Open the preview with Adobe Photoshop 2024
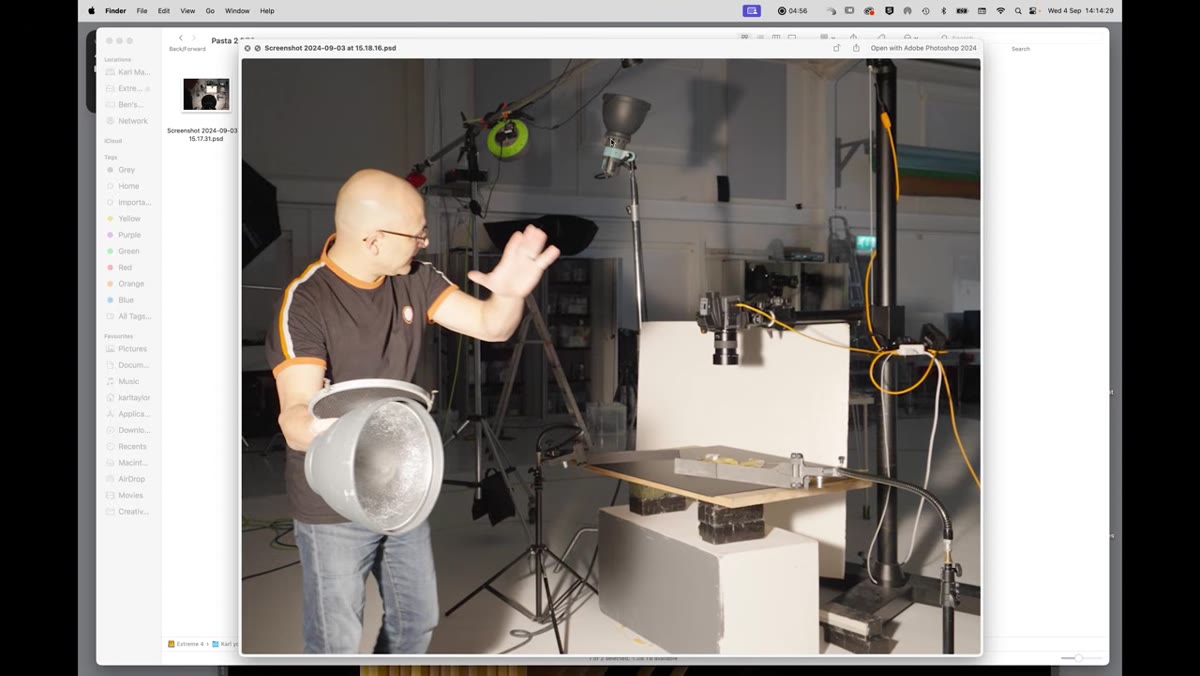 tap(923, 48)
